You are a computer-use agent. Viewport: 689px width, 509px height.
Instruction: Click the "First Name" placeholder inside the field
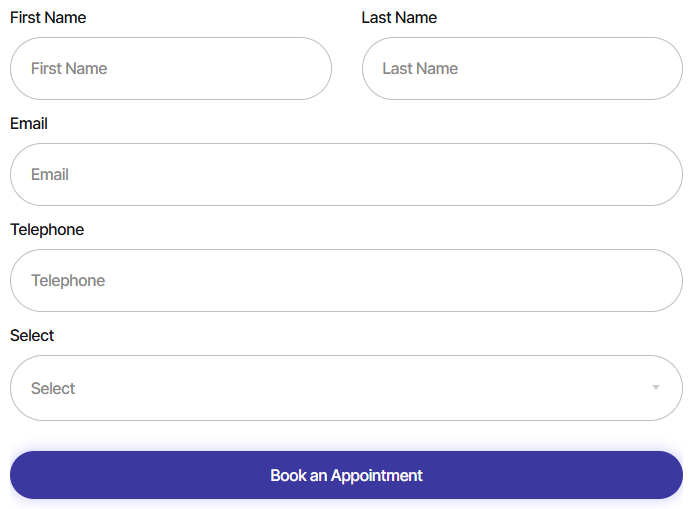[69, 69]
